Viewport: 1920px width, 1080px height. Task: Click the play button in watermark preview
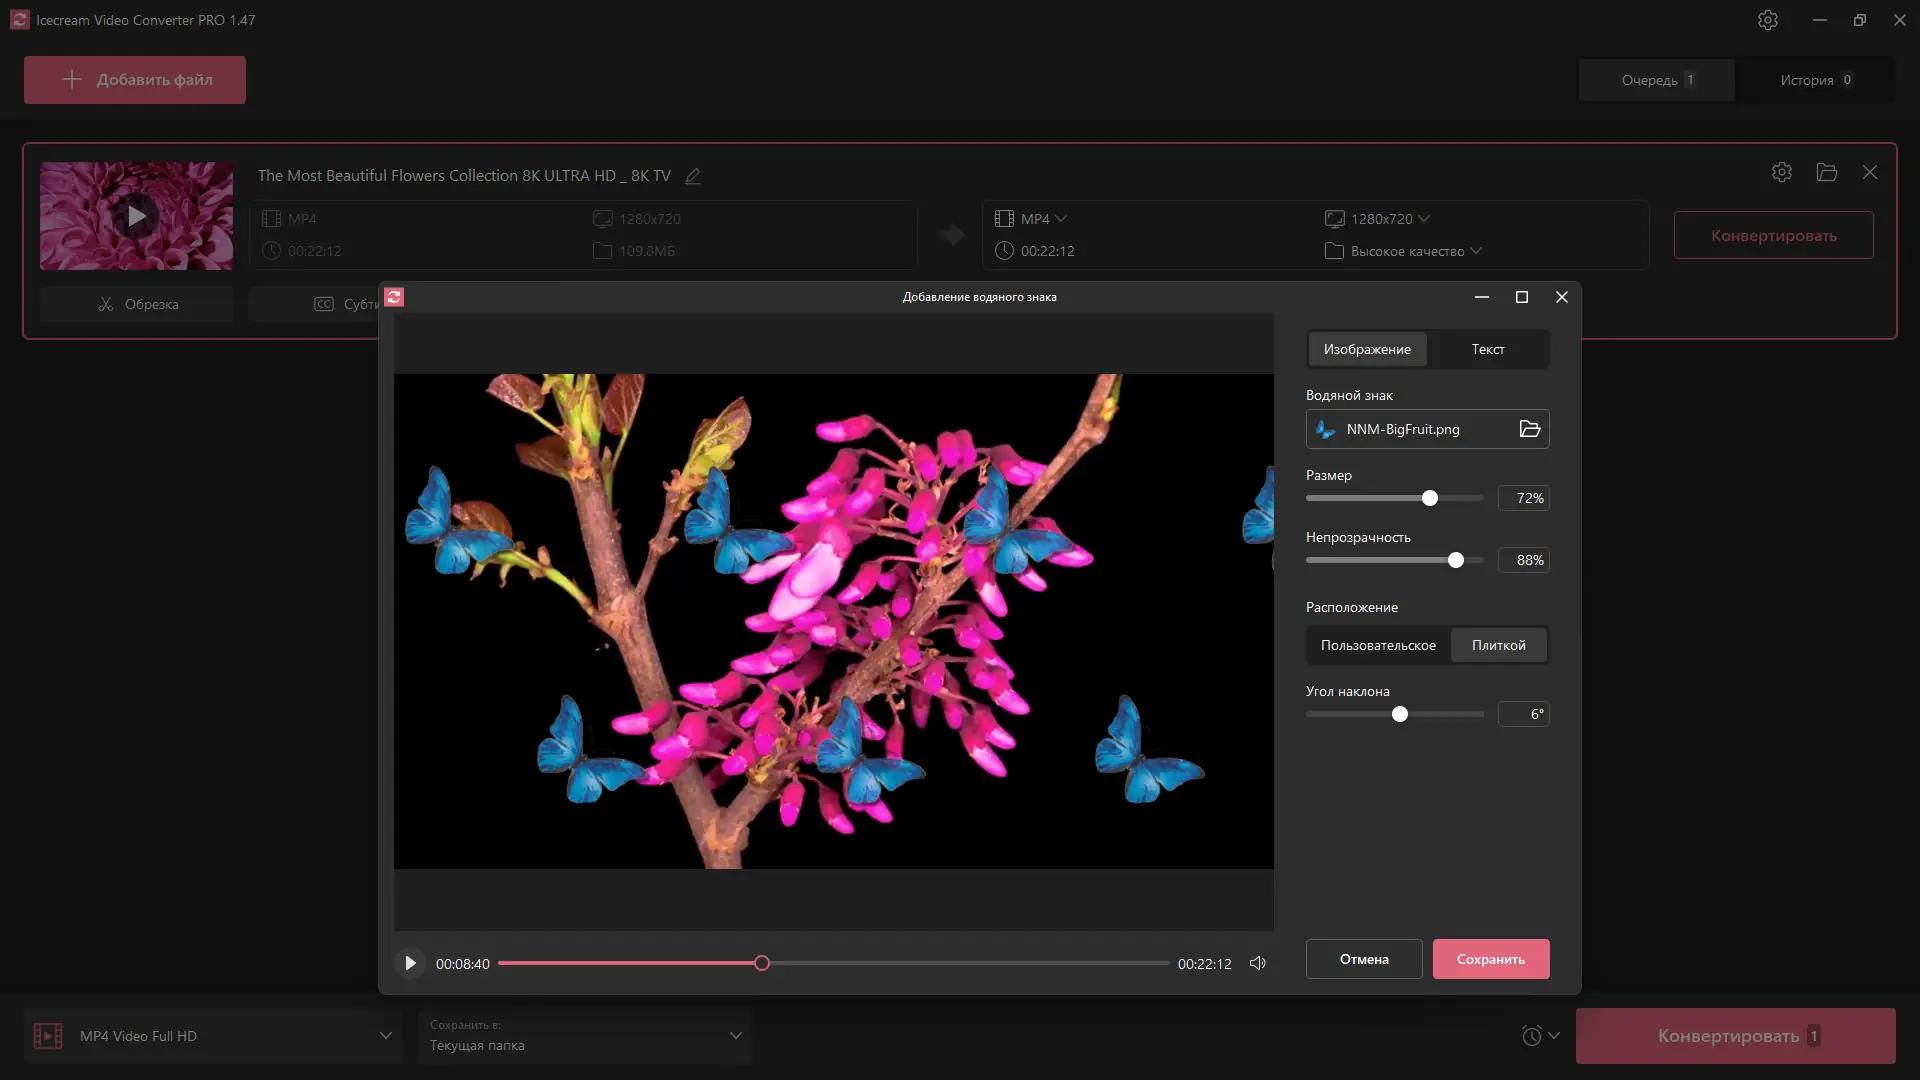pos(410,963)
